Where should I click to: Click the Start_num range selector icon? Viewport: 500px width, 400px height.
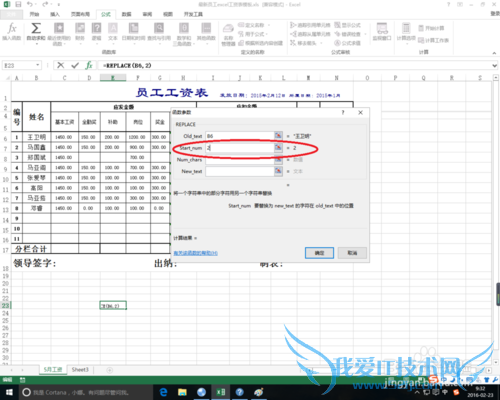click(x=278, y=147)
